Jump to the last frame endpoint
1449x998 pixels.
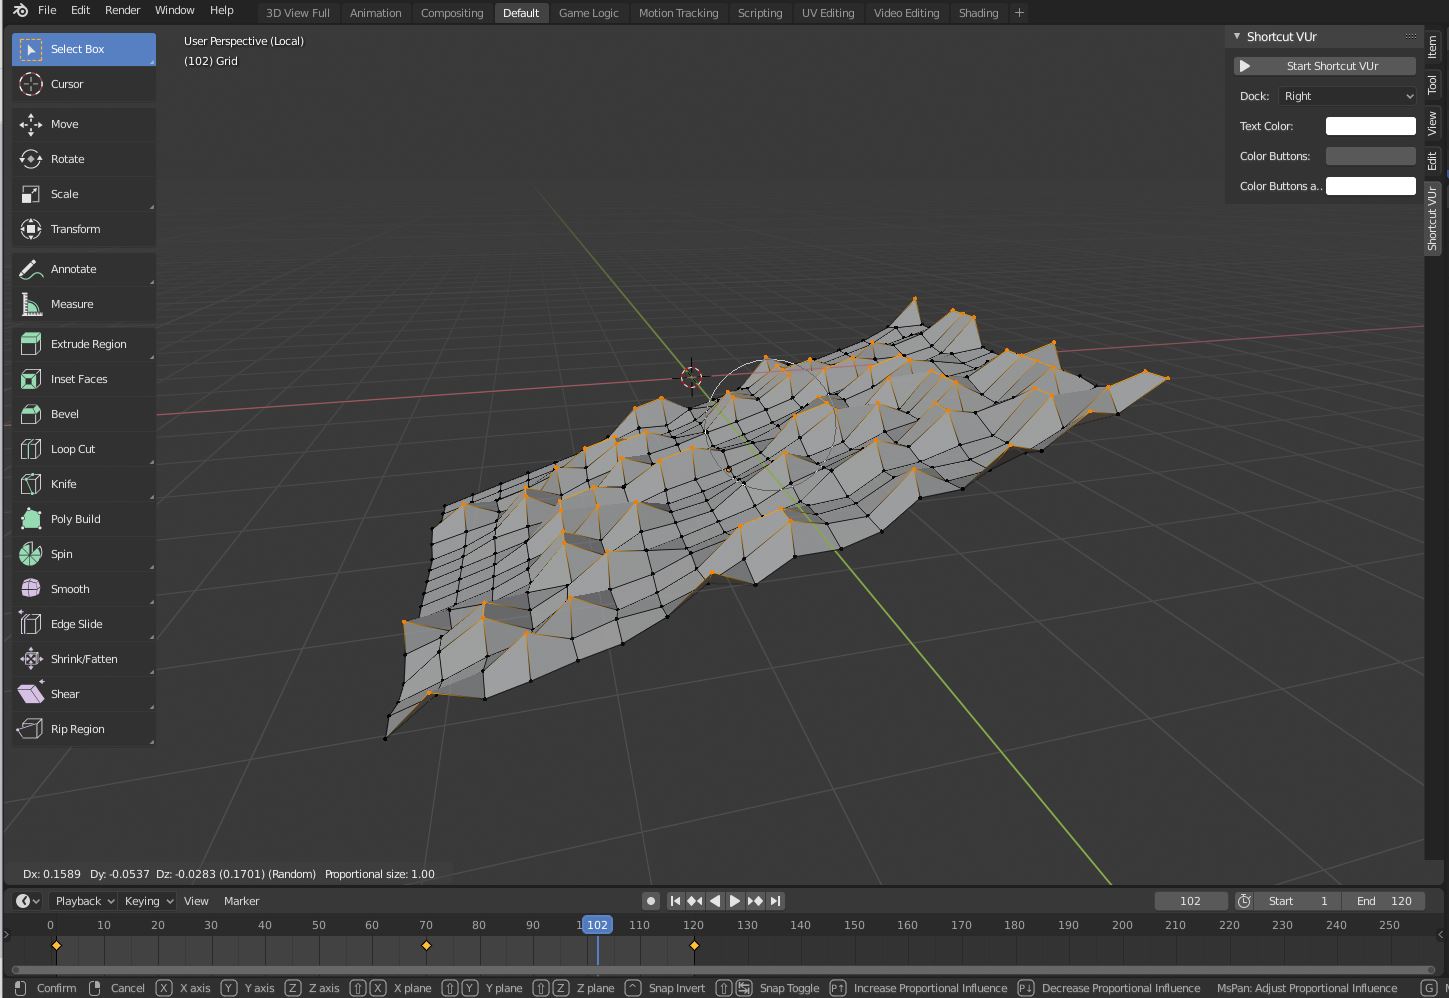[776, 901]
